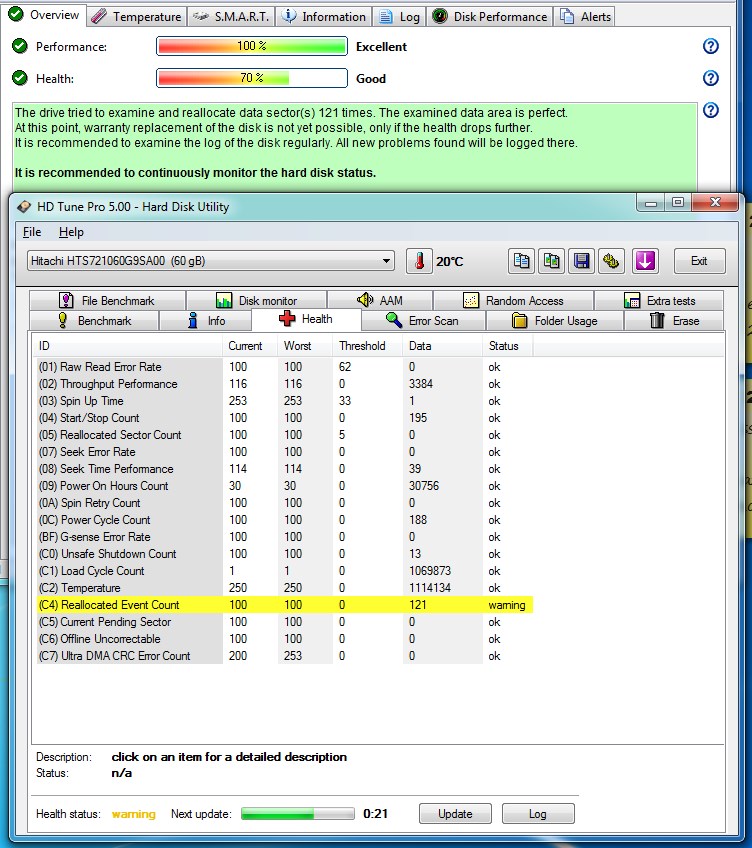Select the (05) Reallocated Sector Count row
The image size is (752, 848).
[x=285, y=435]
